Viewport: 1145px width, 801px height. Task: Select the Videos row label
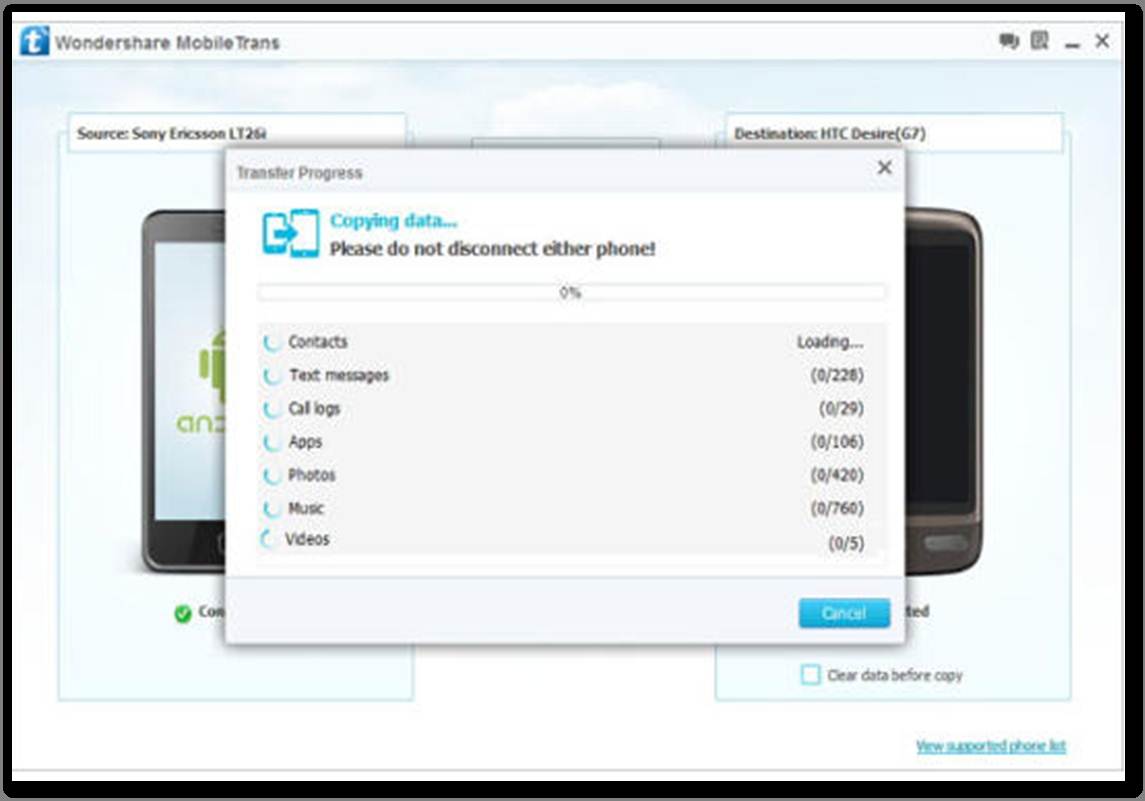(307, 539)
